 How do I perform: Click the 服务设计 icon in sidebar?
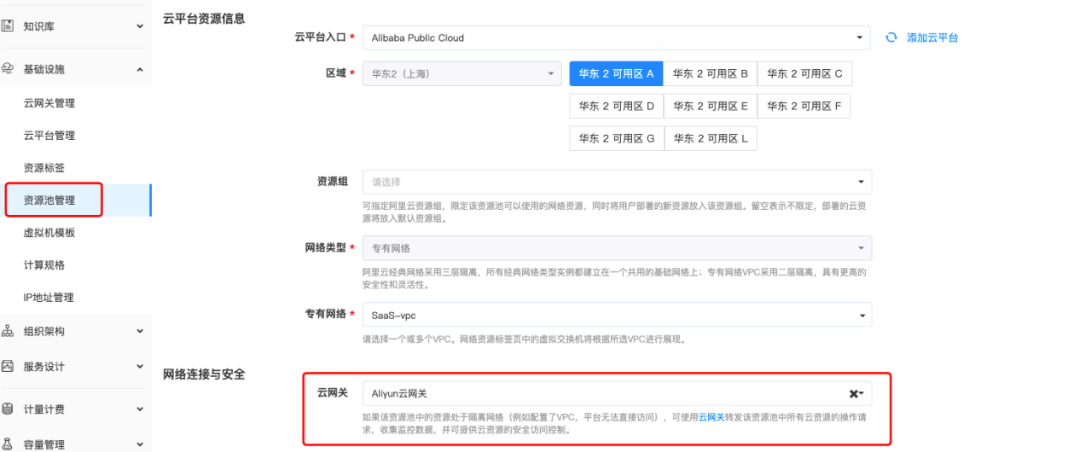[x=8, y=367]
